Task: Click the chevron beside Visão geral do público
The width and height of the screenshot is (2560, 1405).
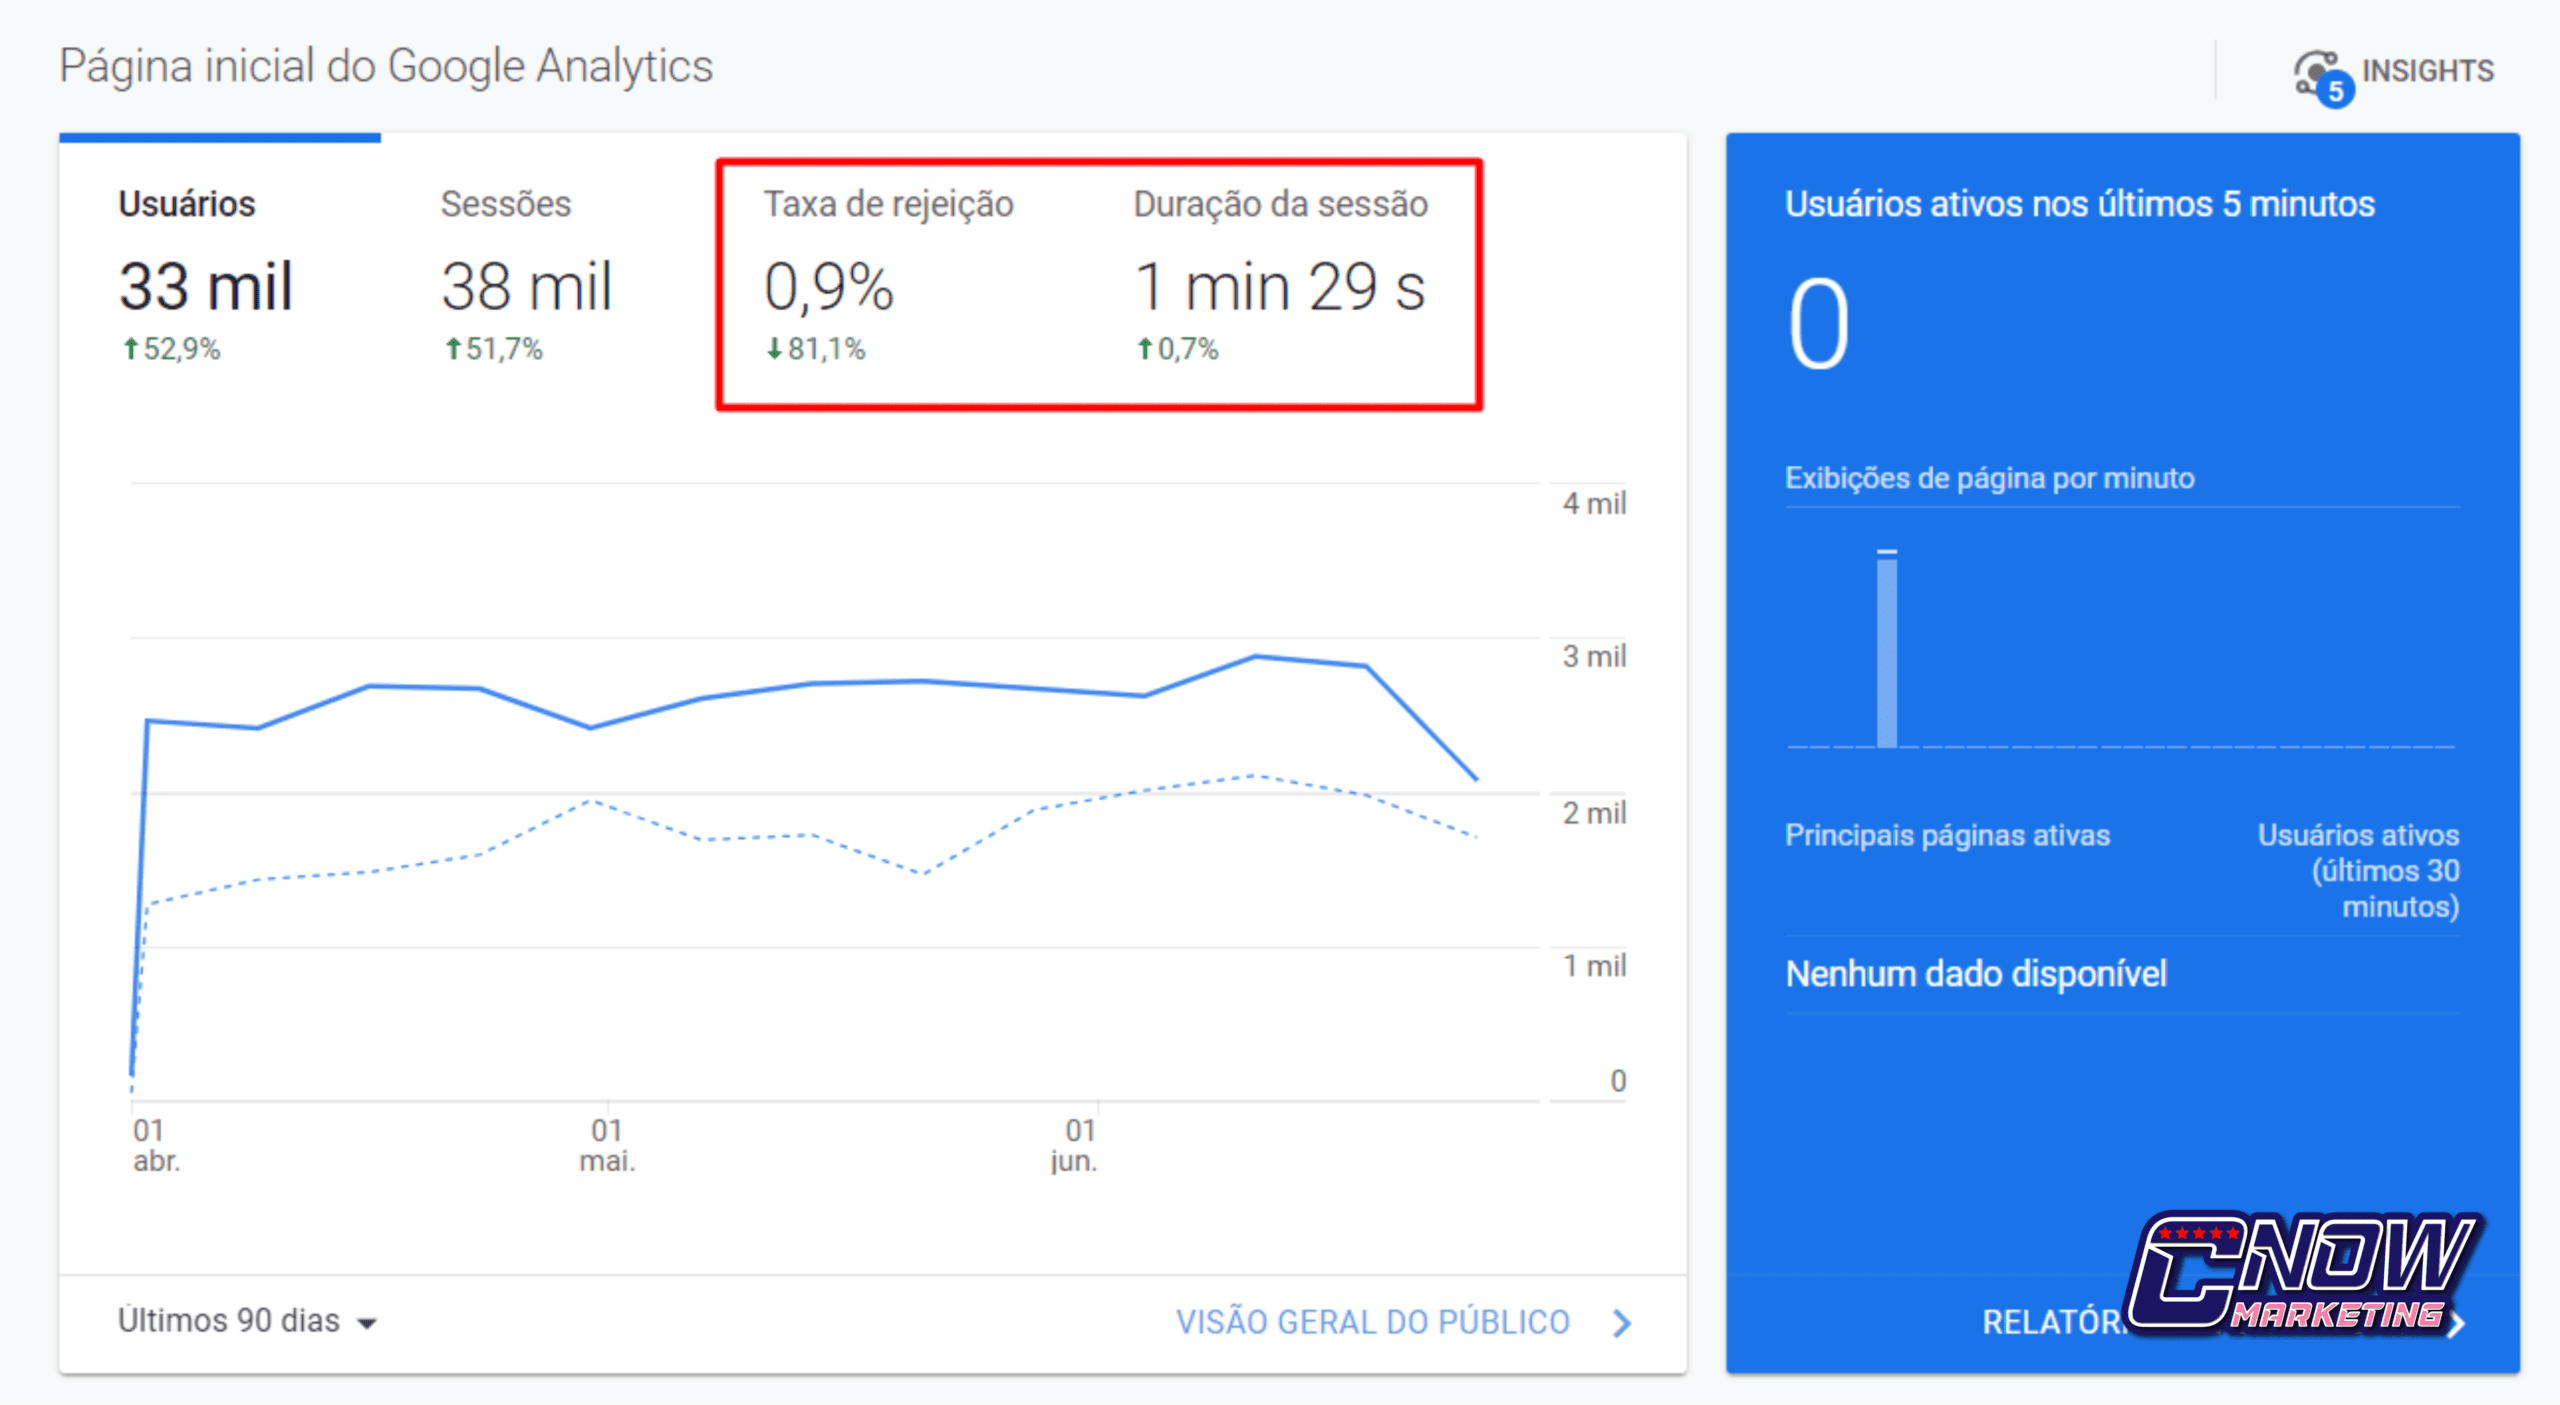Action: point(1622,1323)
